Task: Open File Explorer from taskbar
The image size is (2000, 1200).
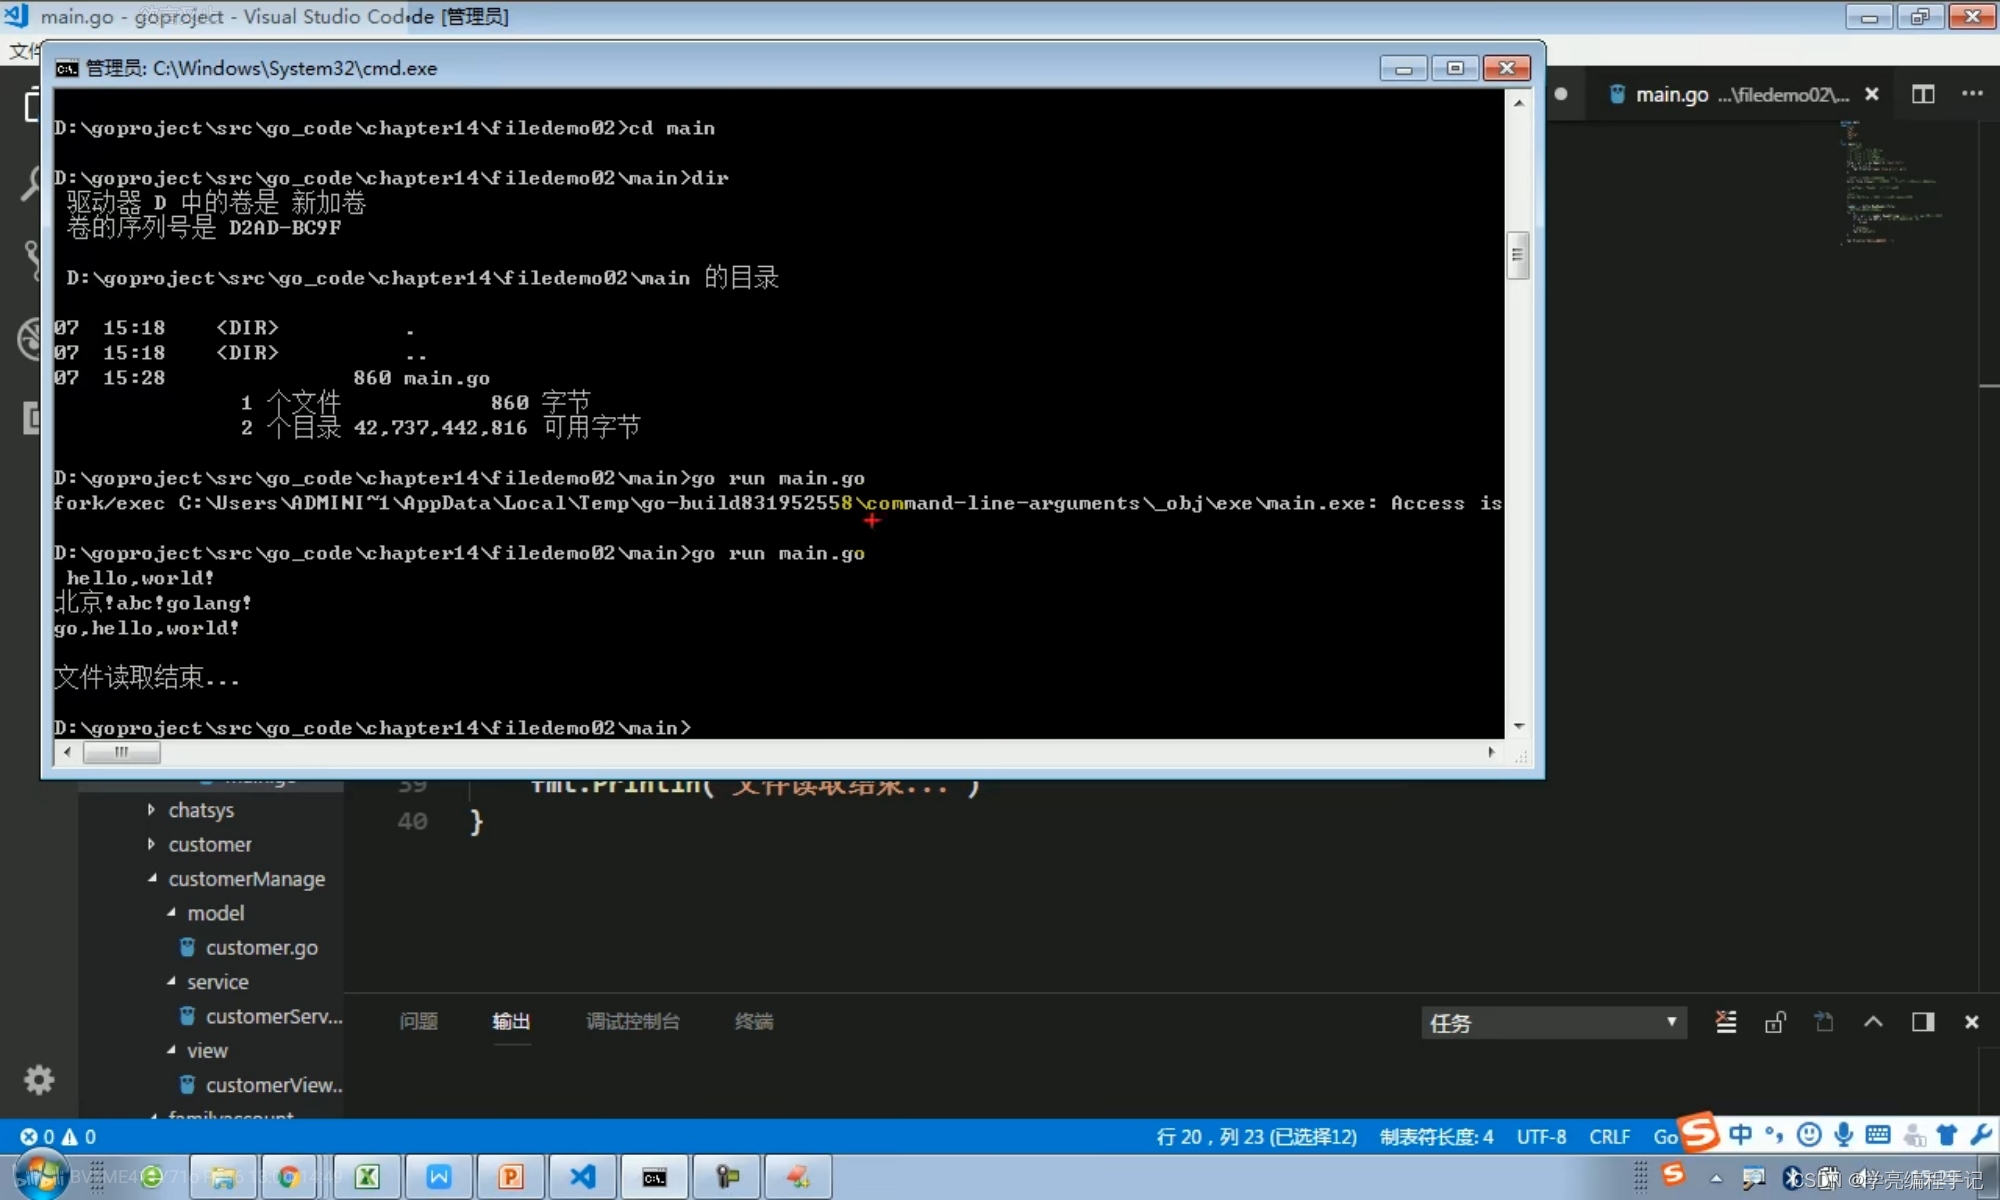Action: 223,1177
